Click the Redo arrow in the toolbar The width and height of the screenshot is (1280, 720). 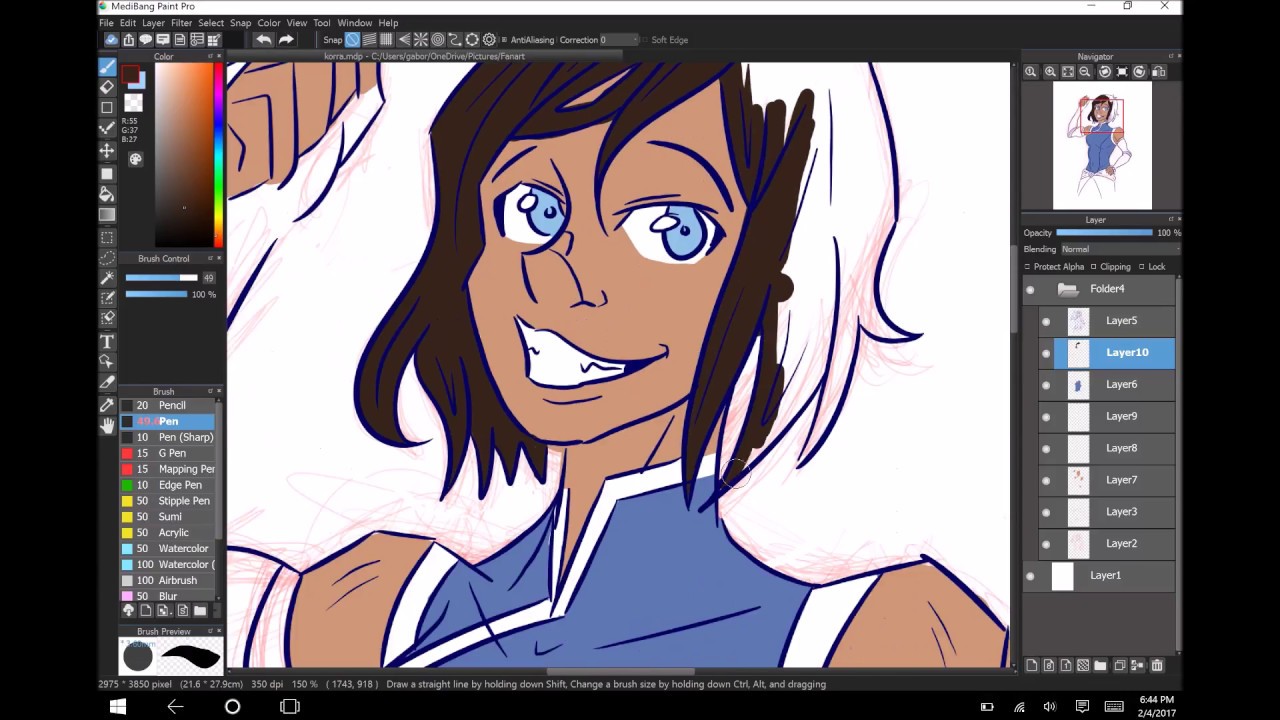click(286, 40)
